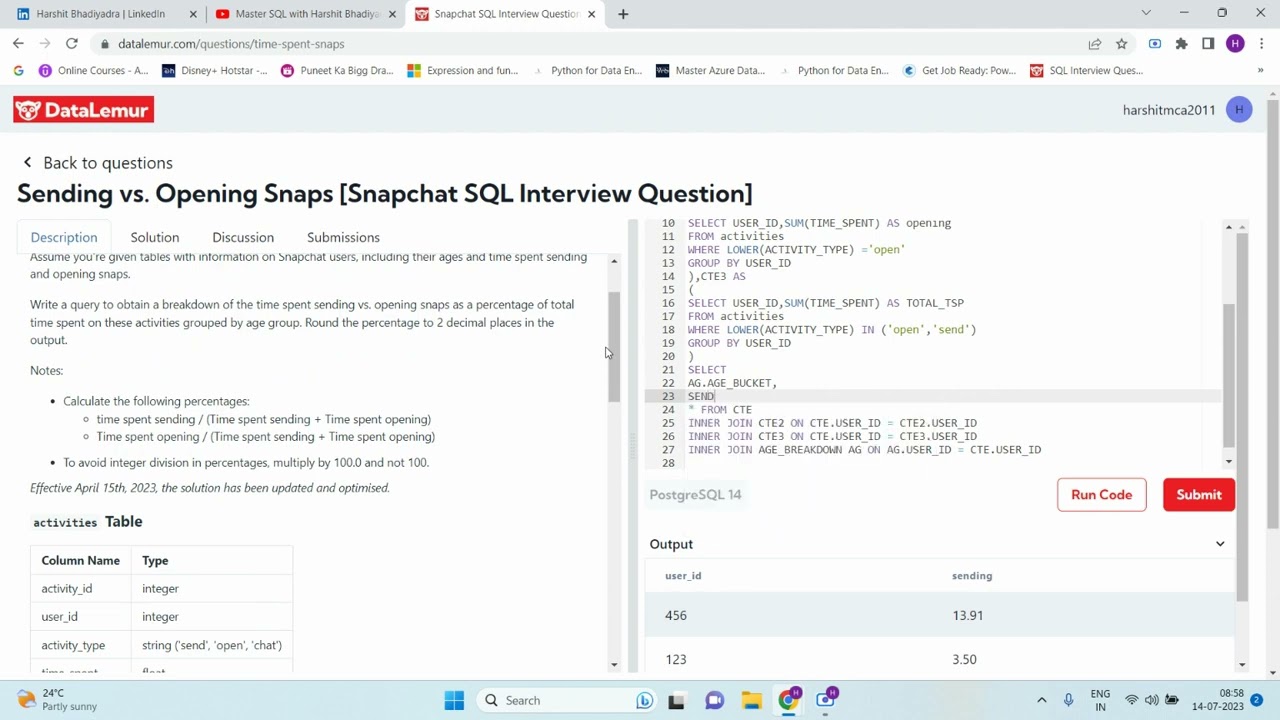Show hidden system tray icons chevron
Viewport: 1280px width, 720px height.
coord(1041,700)
